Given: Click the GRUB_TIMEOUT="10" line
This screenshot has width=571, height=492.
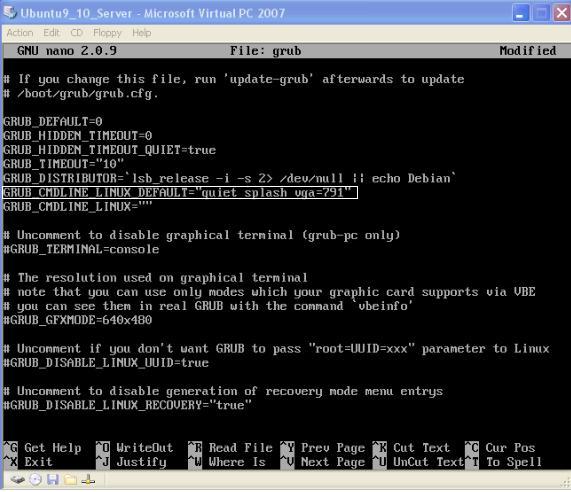Looking at the screenshot, I should point(63,164).
